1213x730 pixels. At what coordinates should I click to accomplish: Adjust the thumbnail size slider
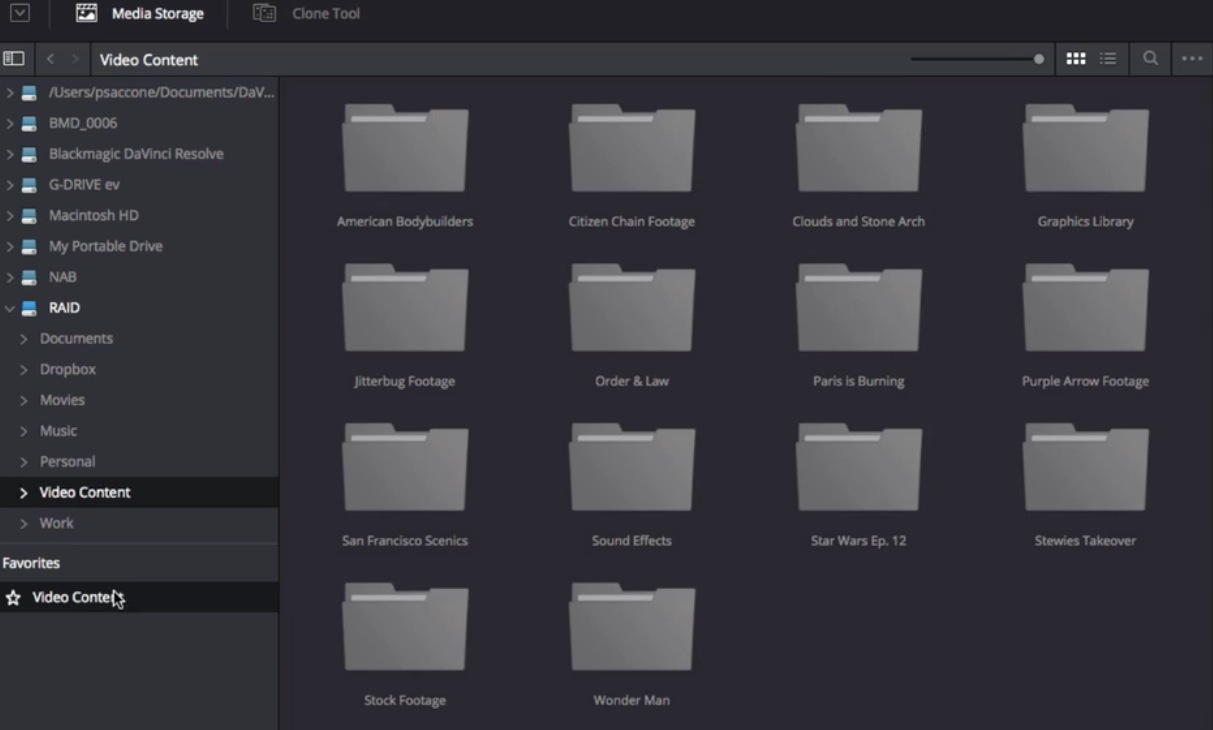click(1038, 59)
